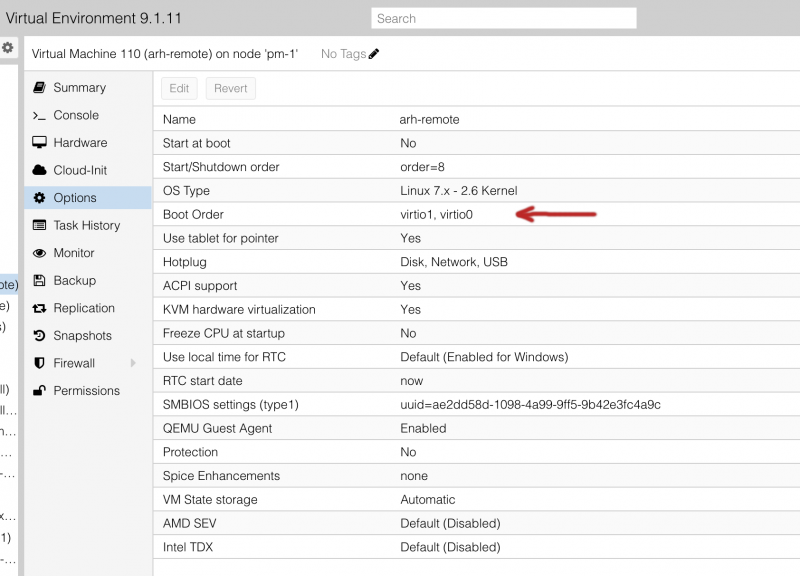Click the 'arh-remote' name value
Image resolution: width=800 pixels, height=576 pixels.
click(429, 119)
